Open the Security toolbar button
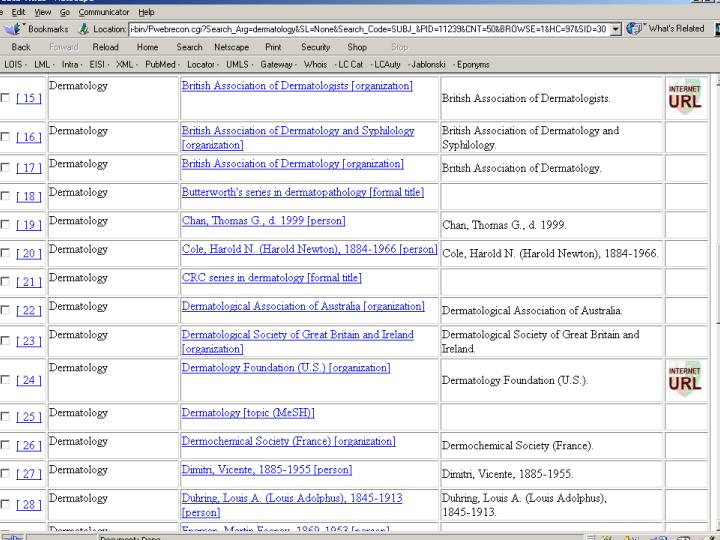 click(315, 47)
